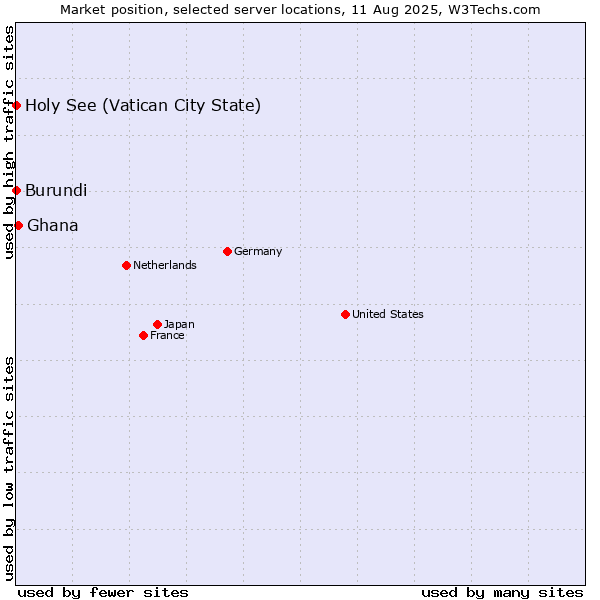Select the Netherlands data point
The width and height of the screenshot is (600, 600).
point(127,266)
